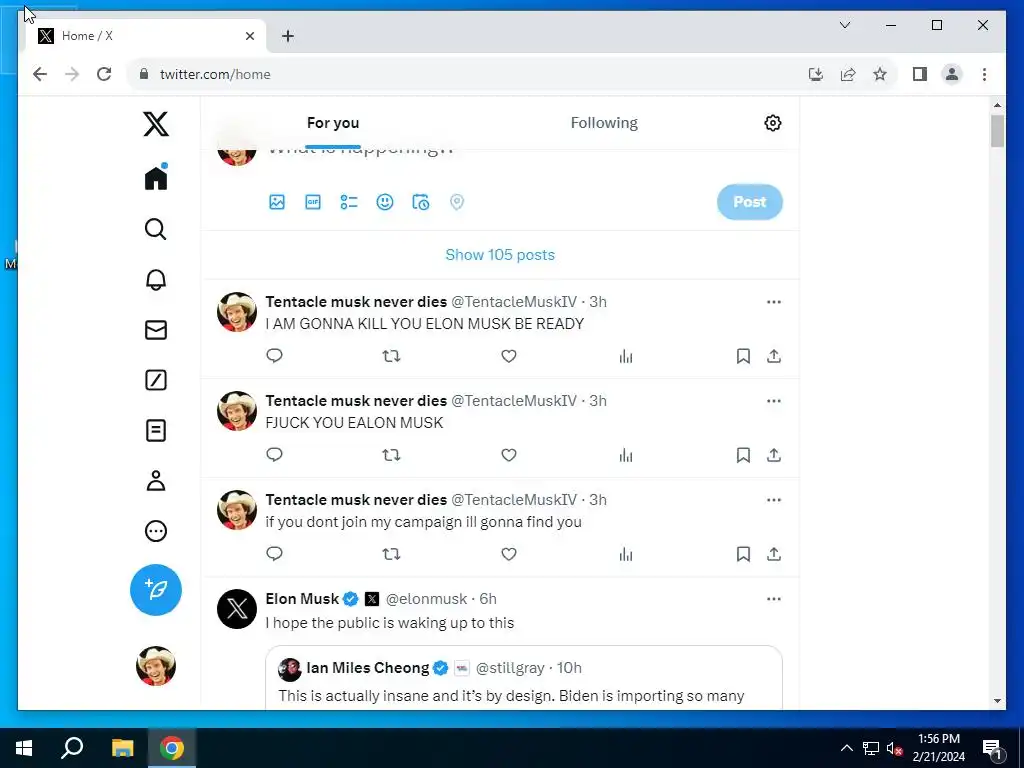
Task: Bookmark the 'I AM GONNA KILL YOU' post
Action: 743,356
